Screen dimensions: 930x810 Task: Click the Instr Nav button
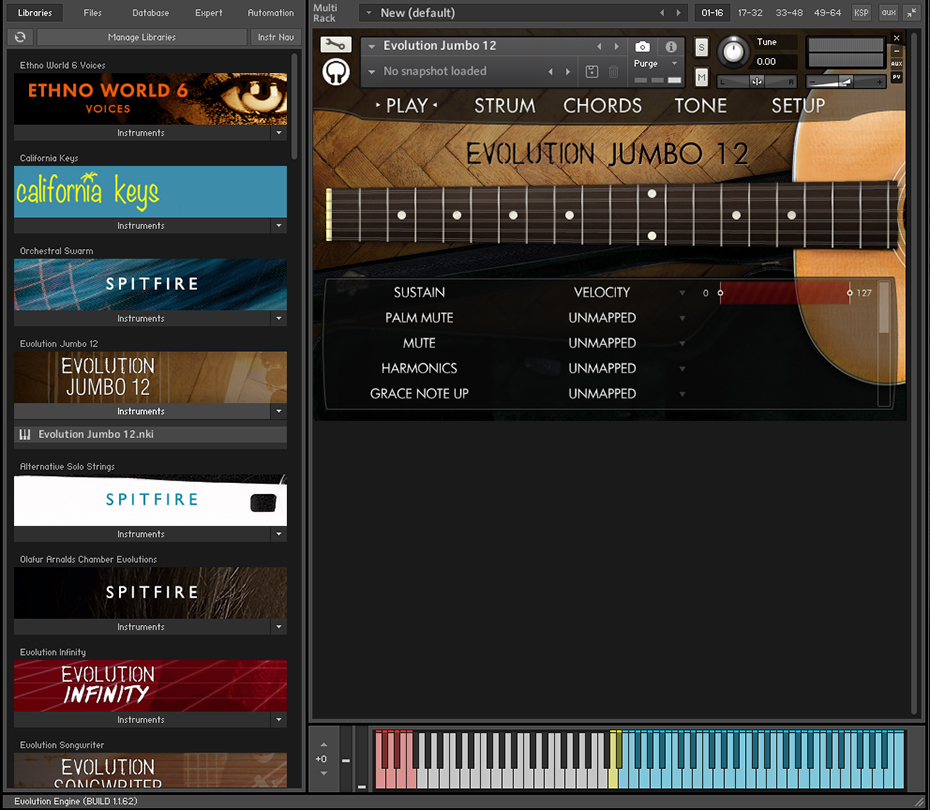(276, 37)
